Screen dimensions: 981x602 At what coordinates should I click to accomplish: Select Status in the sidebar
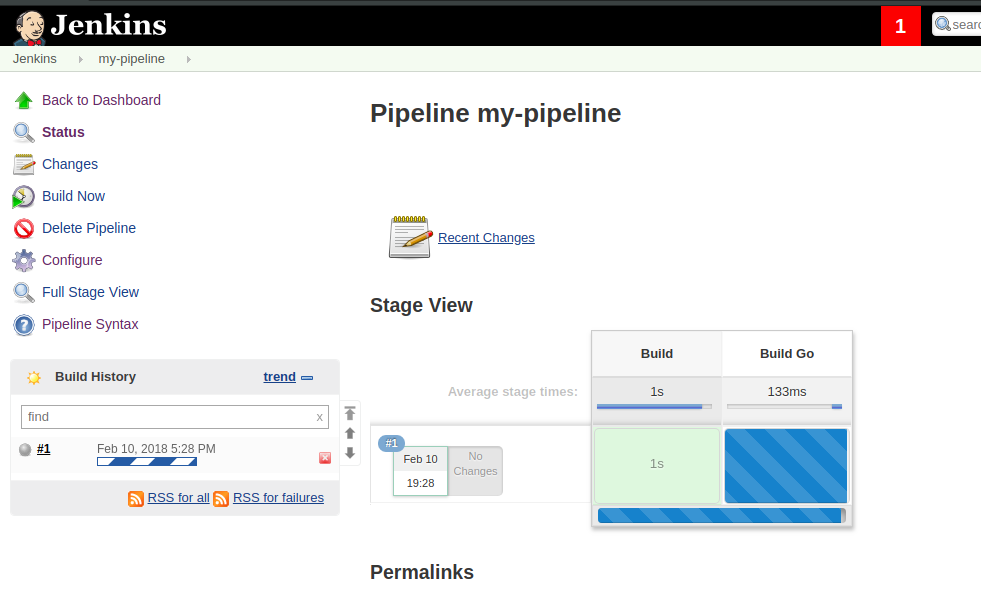(63, 132)
